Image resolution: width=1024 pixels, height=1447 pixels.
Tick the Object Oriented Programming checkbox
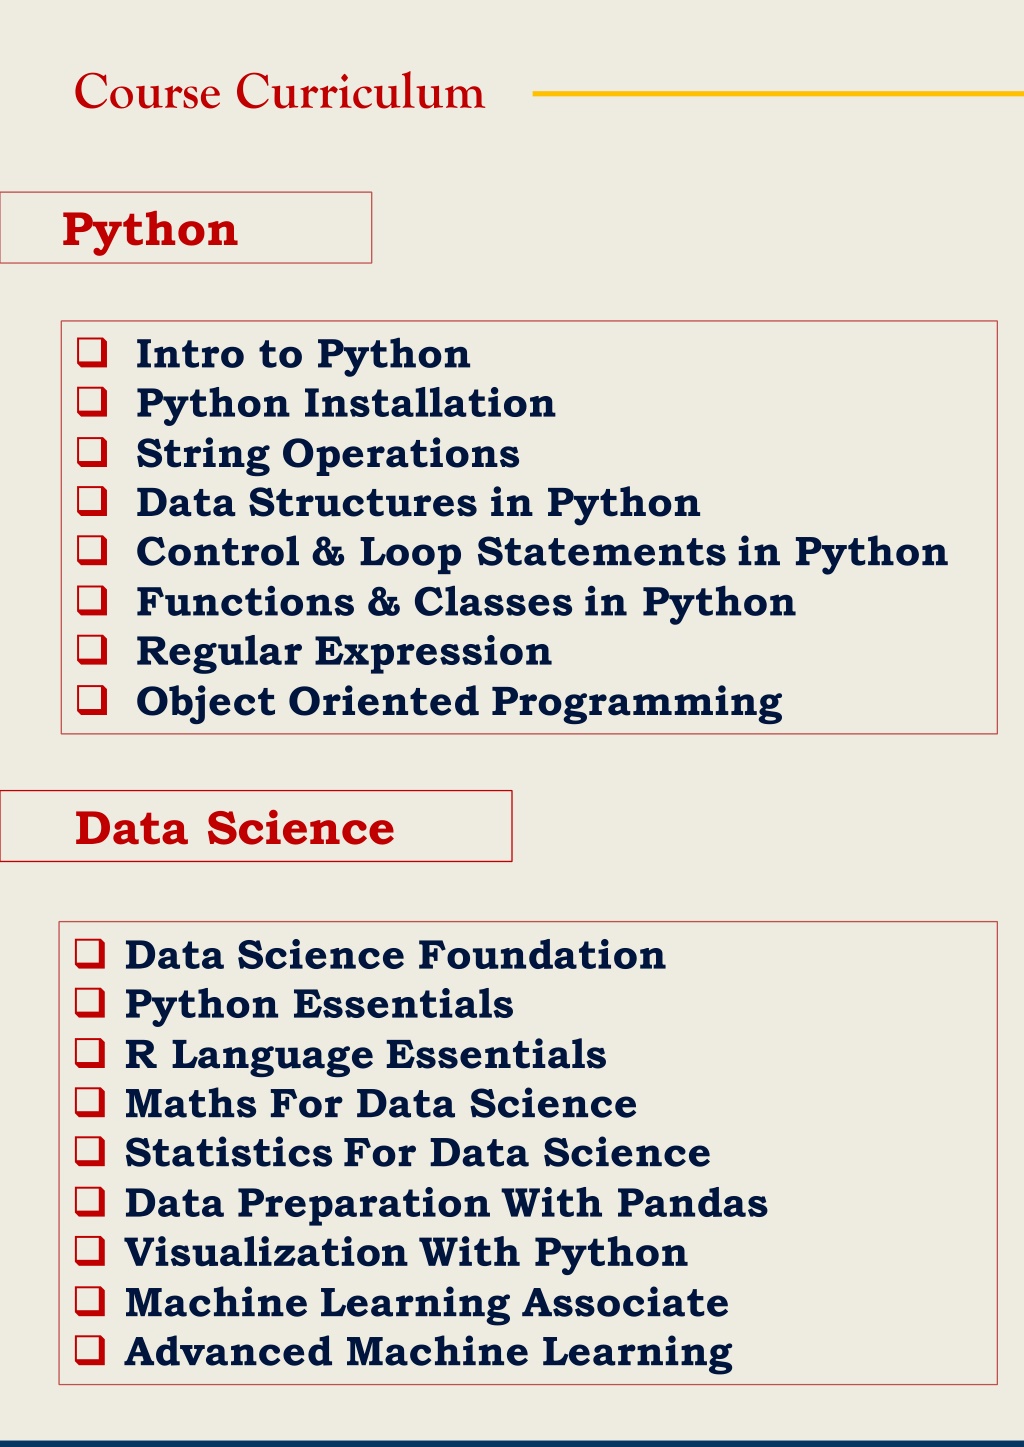92,700
